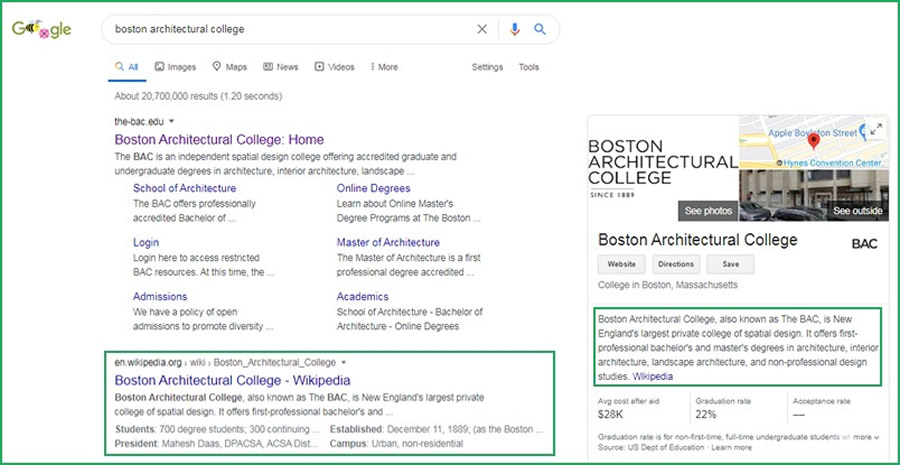900x465 pixels.
Task: Open the map thumbnail near Boylston Street
Action: pos(813,142)
